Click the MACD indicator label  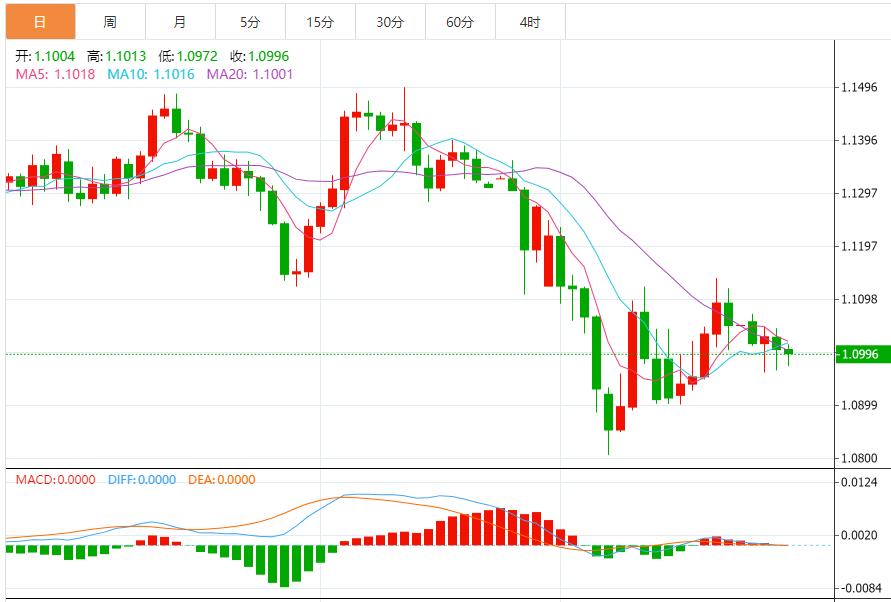click(x=56, y=480)
